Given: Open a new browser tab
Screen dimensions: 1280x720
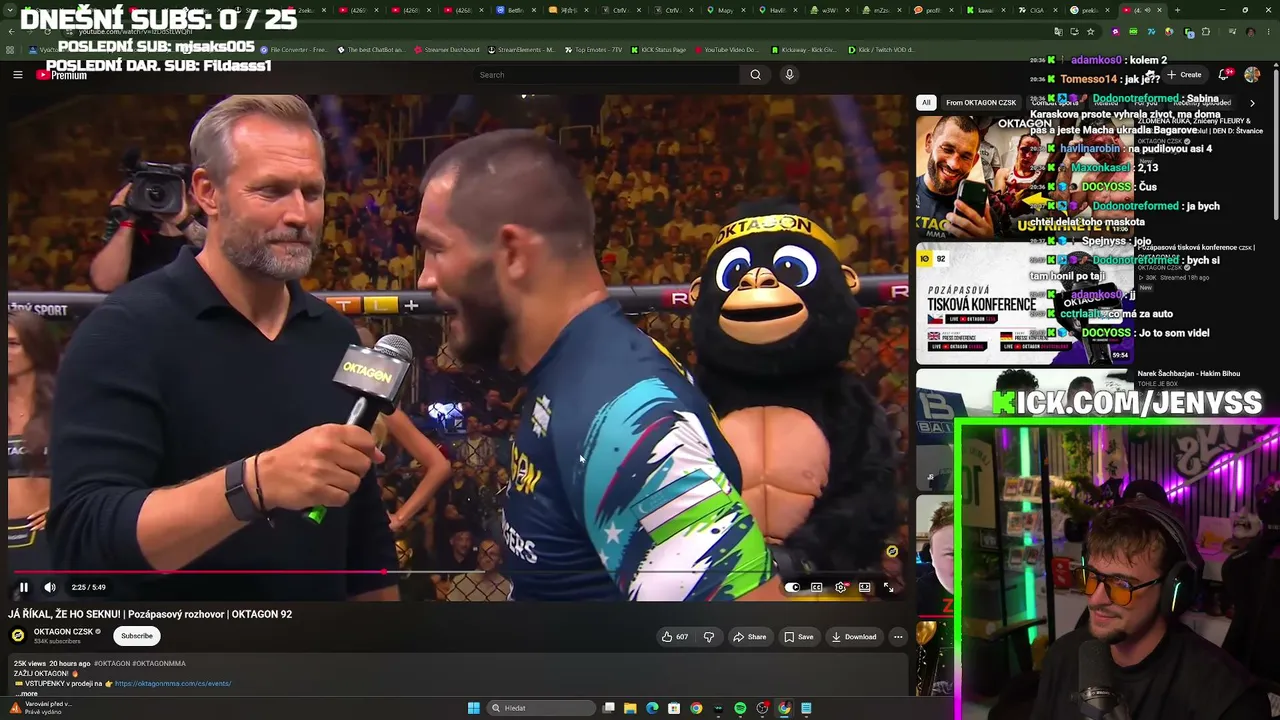Looking at the screenshot, I should (x=1177, y=10).
